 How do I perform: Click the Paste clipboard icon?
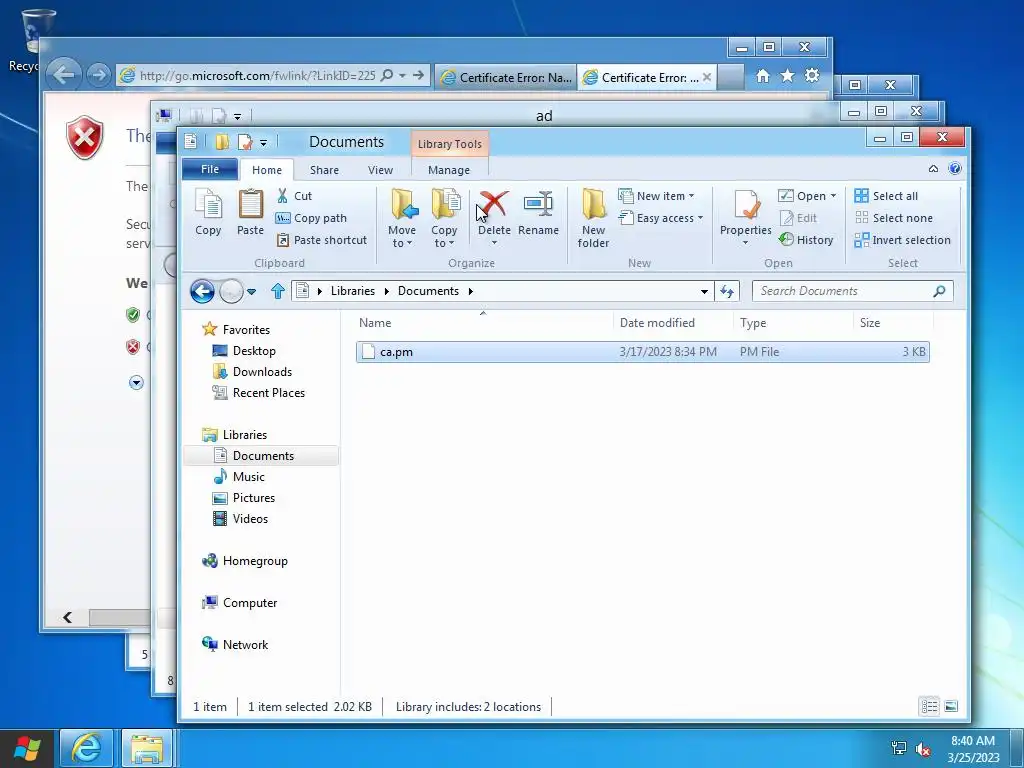250,212
